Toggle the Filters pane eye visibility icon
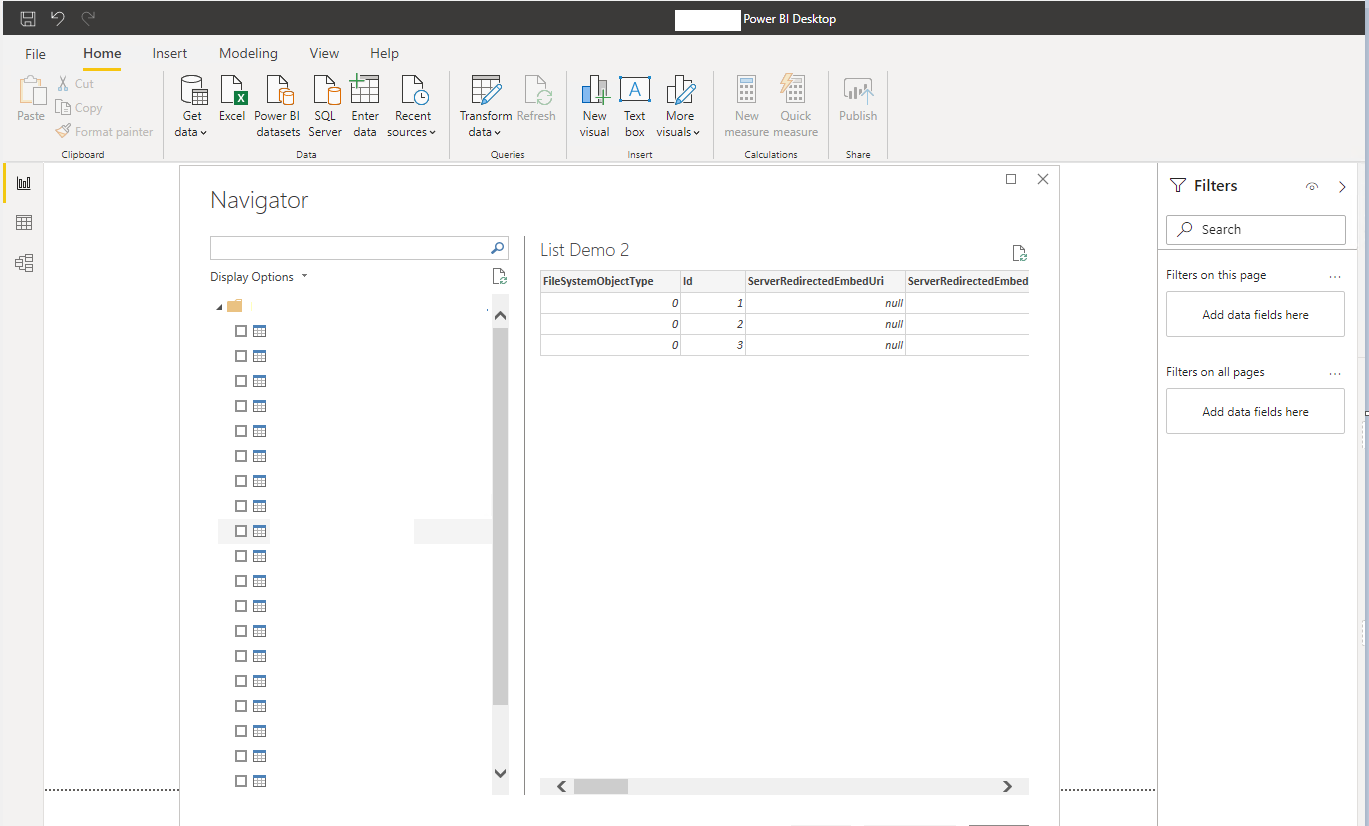This screenshot has width=1369, height=826. click(1312, 187)
